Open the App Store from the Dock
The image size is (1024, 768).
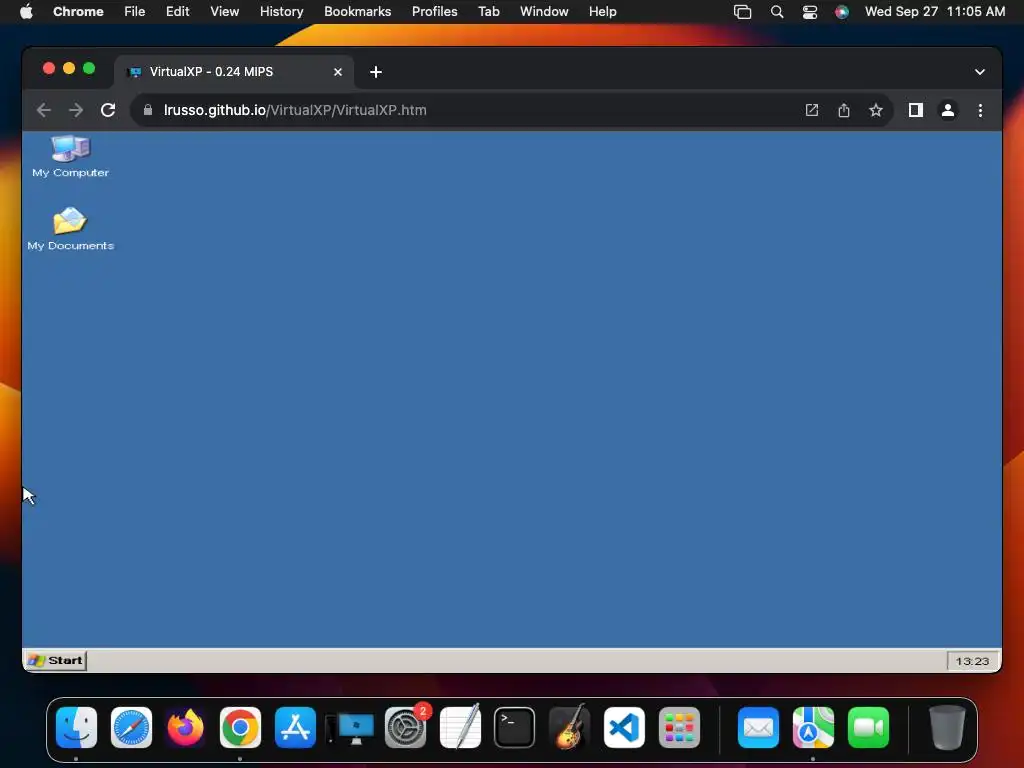[295, 728]
